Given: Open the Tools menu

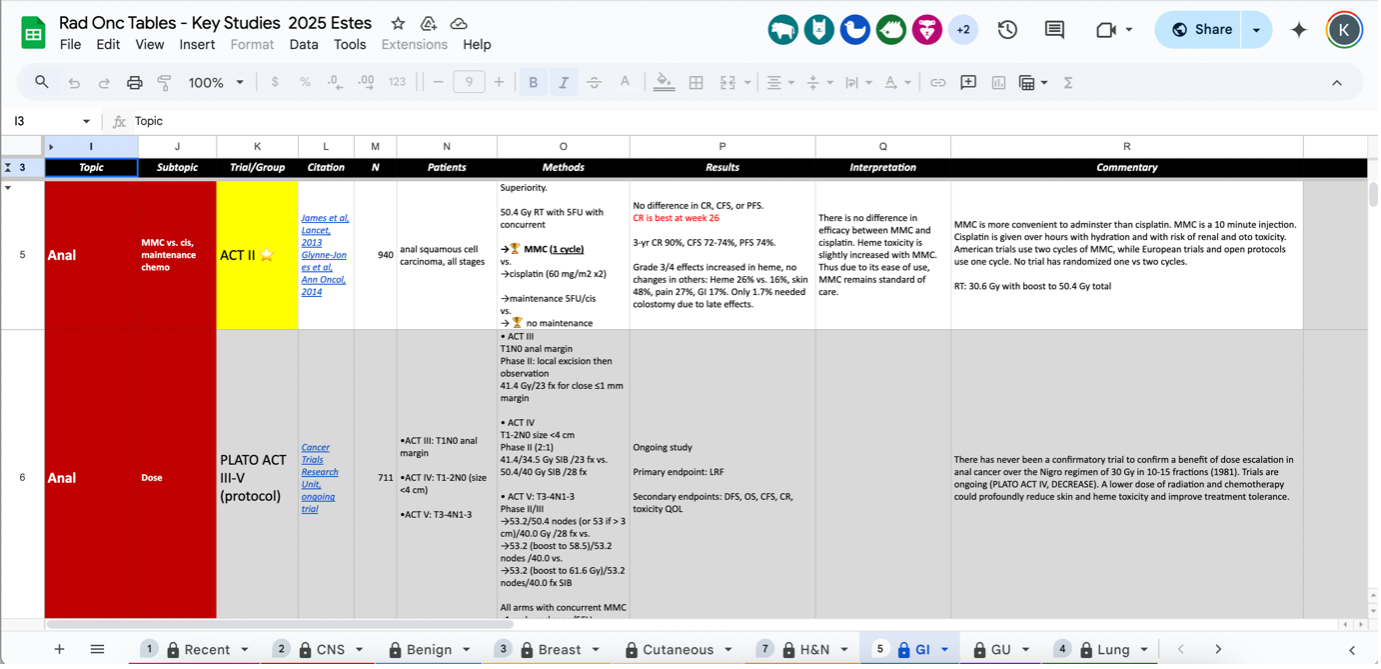Looking at the screenshot, I should [350, 44].
